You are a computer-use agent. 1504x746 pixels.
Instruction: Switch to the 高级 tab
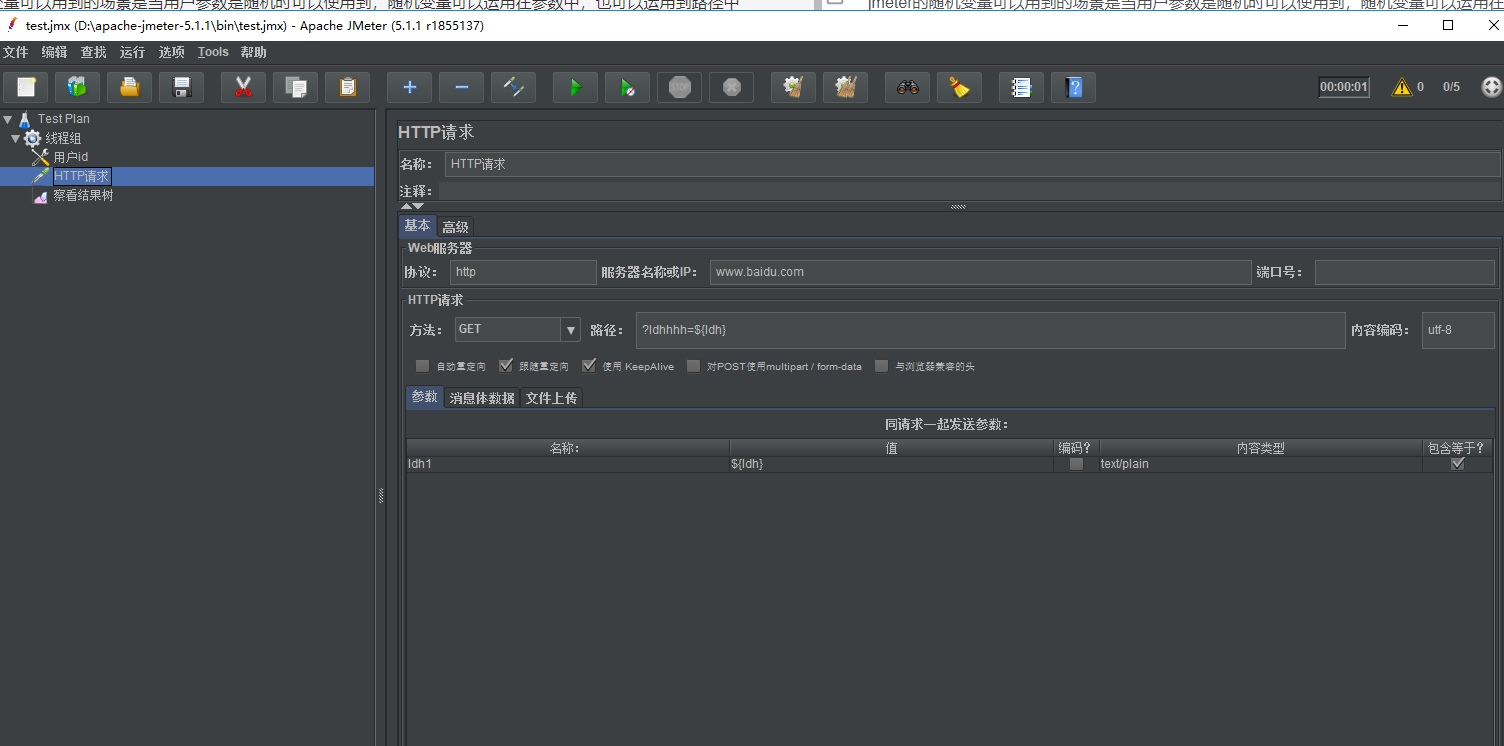click(456, 227)
